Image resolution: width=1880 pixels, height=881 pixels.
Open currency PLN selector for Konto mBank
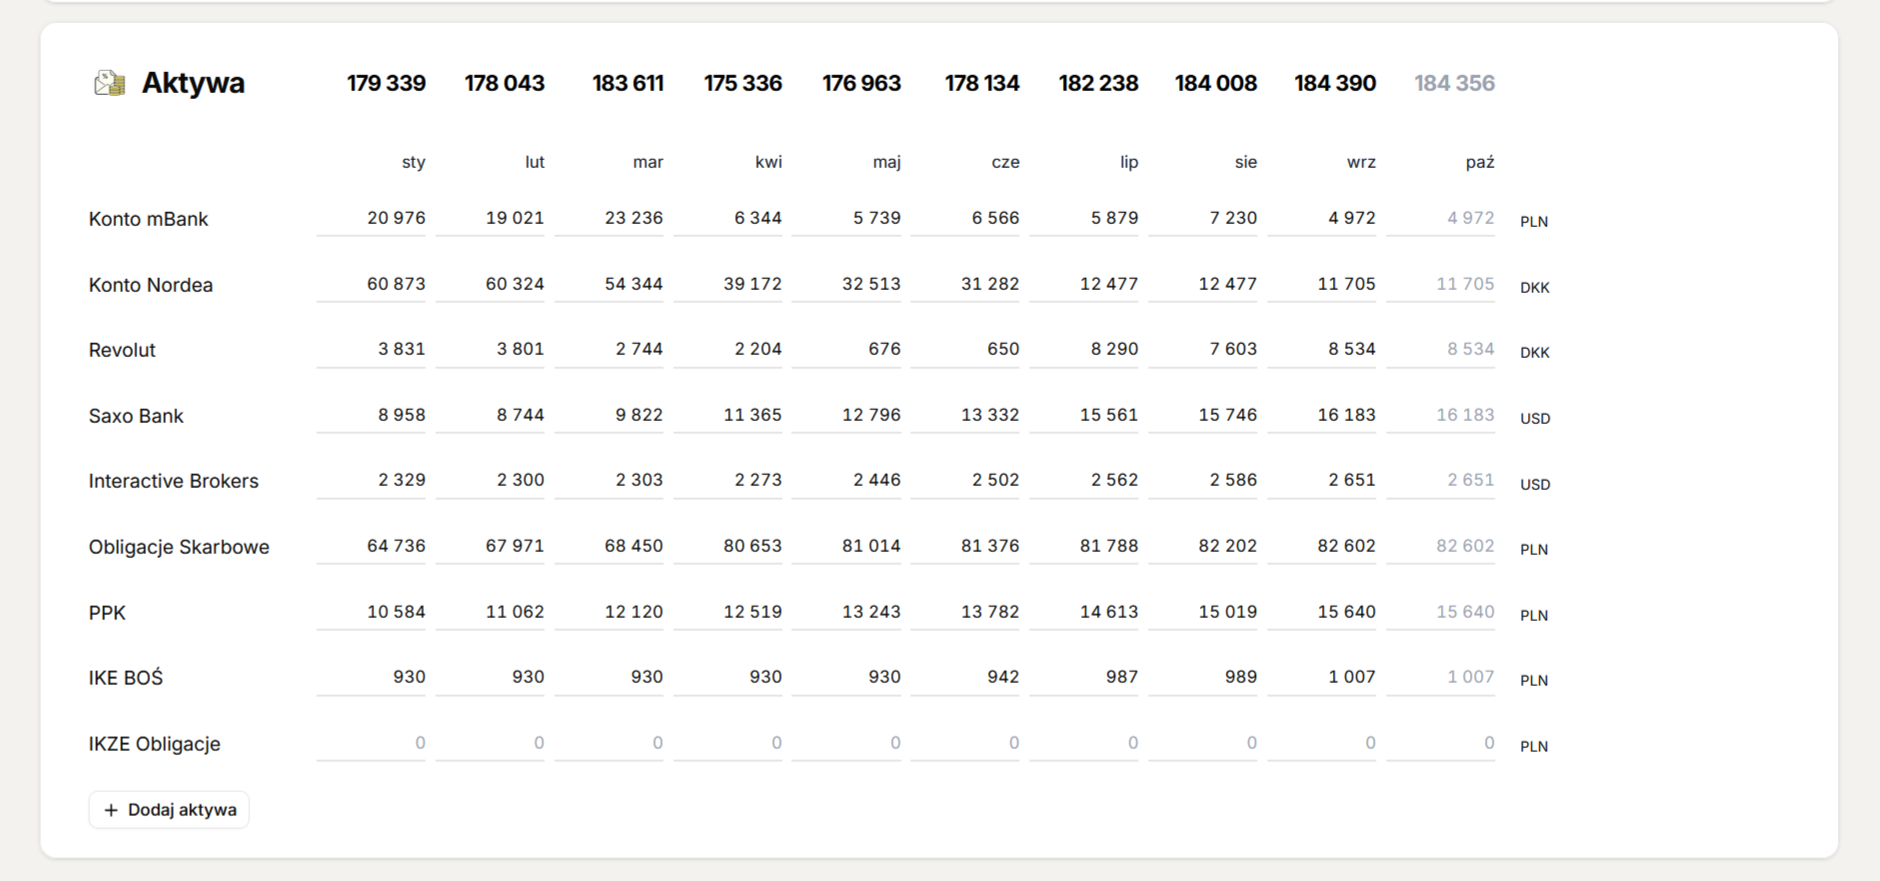1534,221
